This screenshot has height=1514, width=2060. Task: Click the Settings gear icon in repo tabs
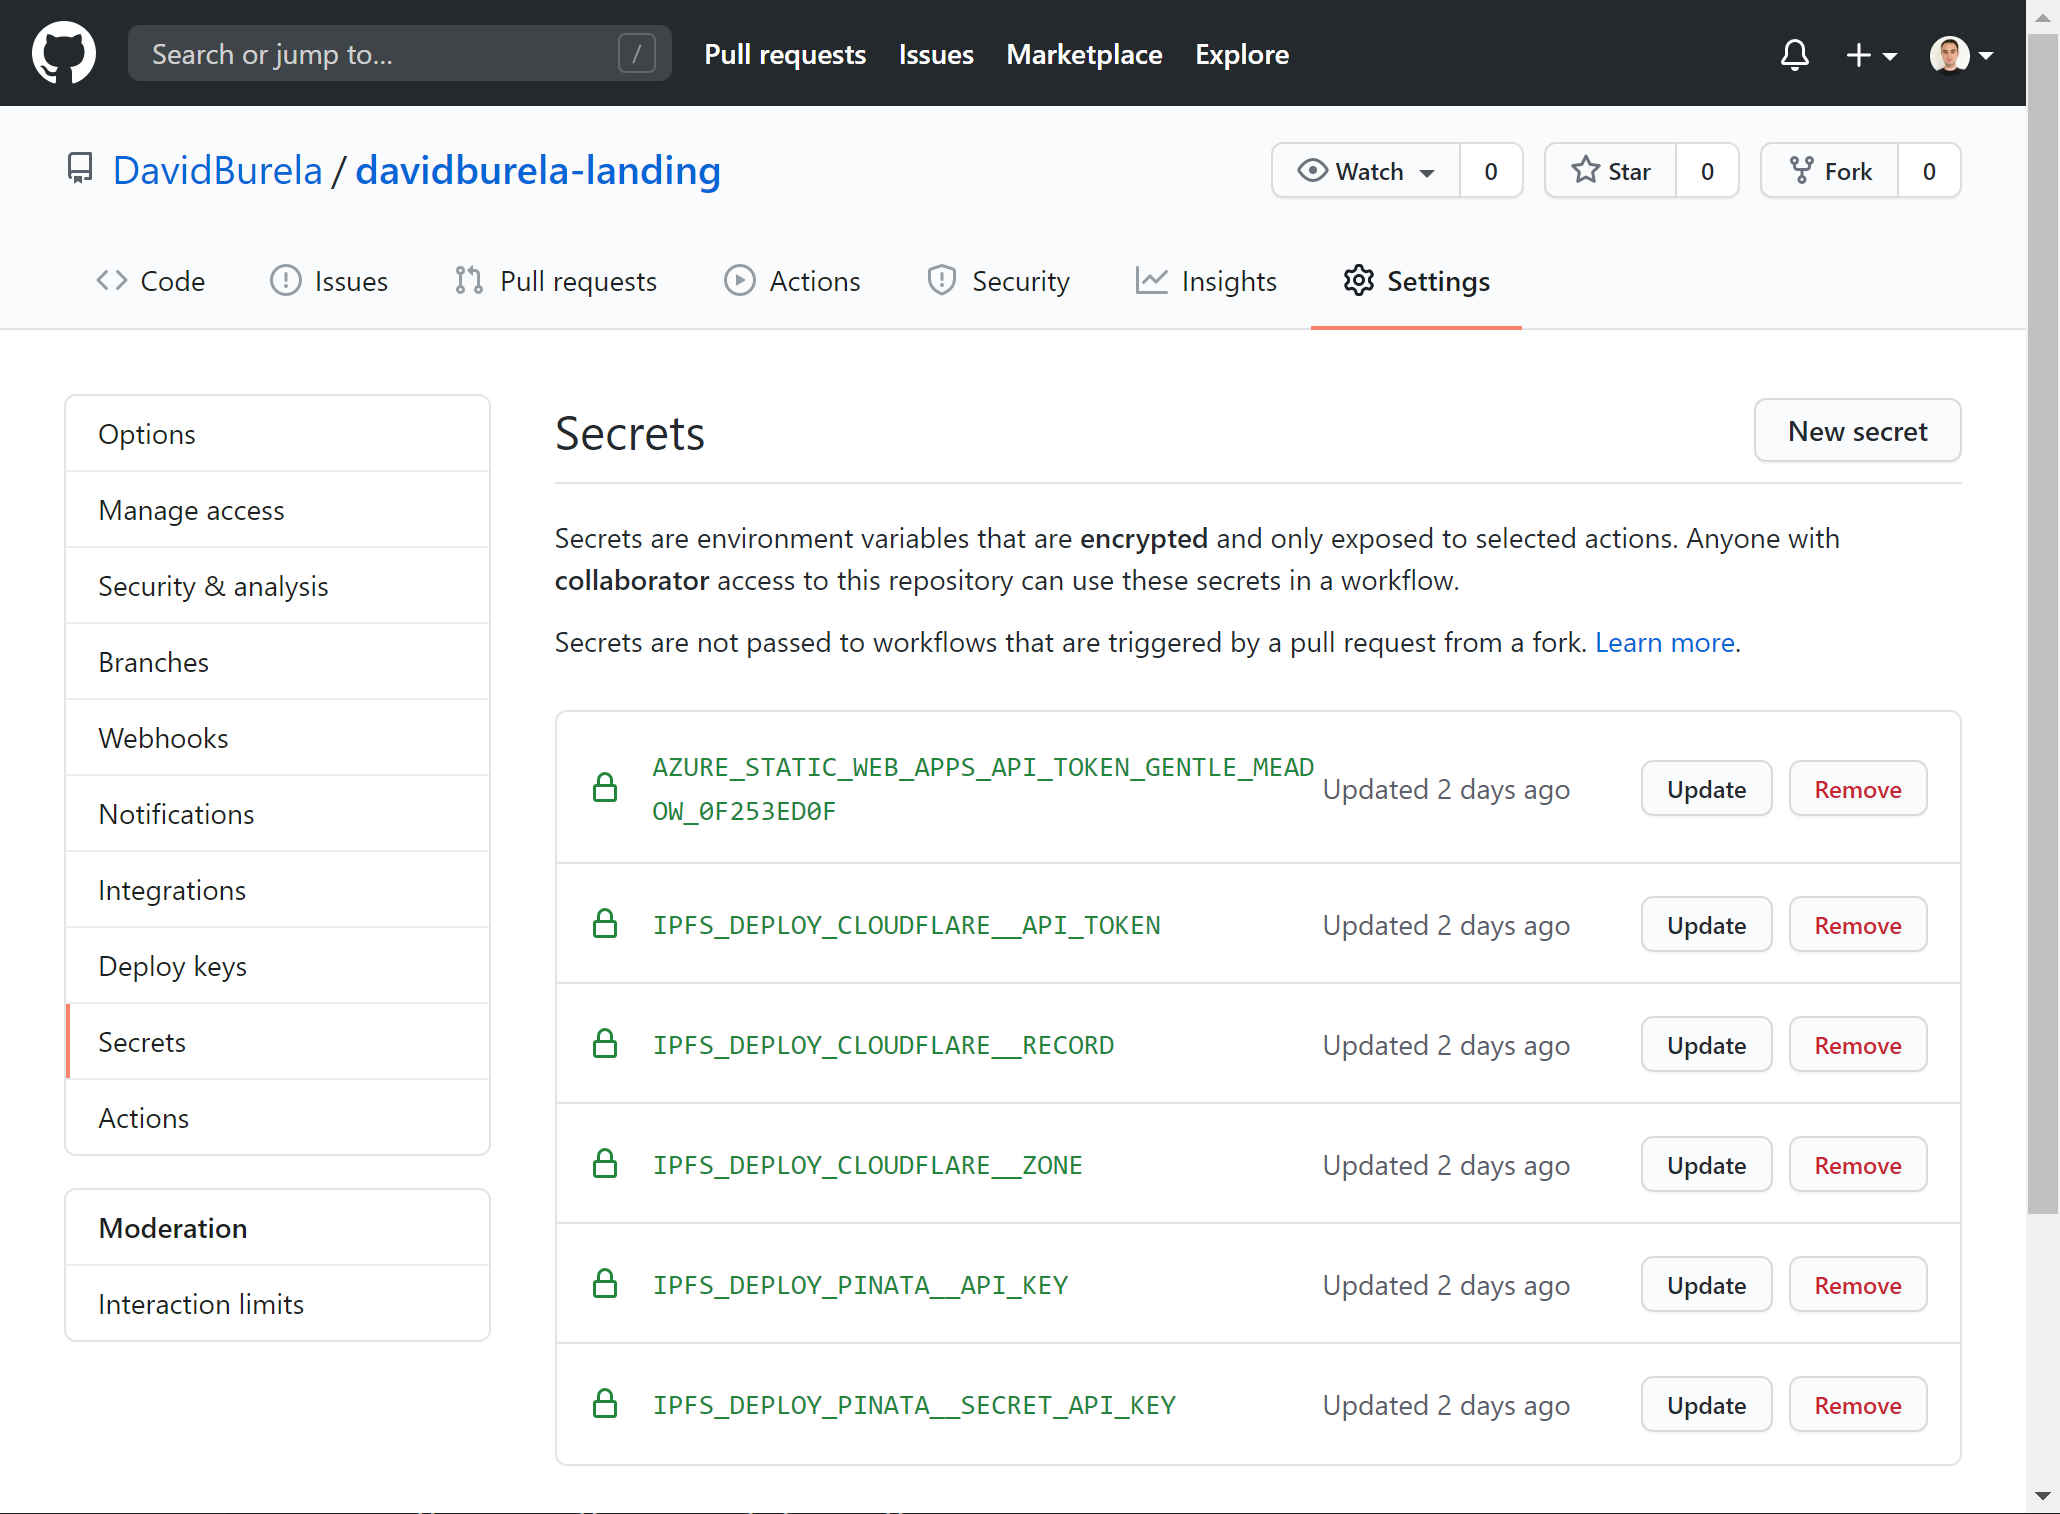(1358, 281)
